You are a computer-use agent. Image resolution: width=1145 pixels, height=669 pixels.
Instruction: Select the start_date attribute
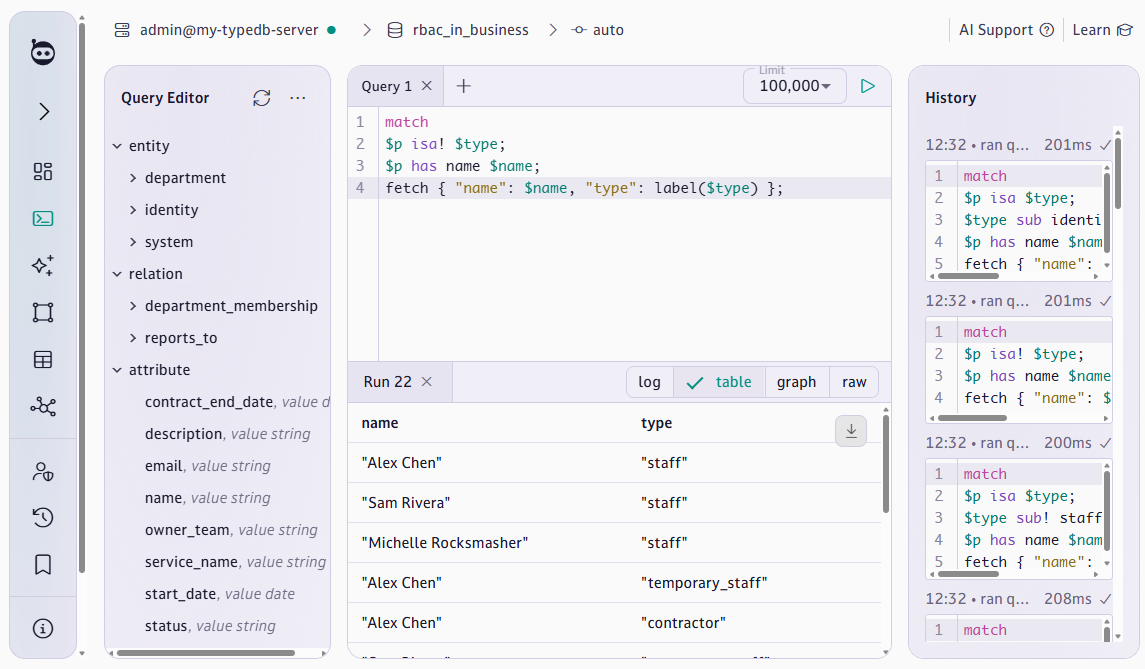220,595
